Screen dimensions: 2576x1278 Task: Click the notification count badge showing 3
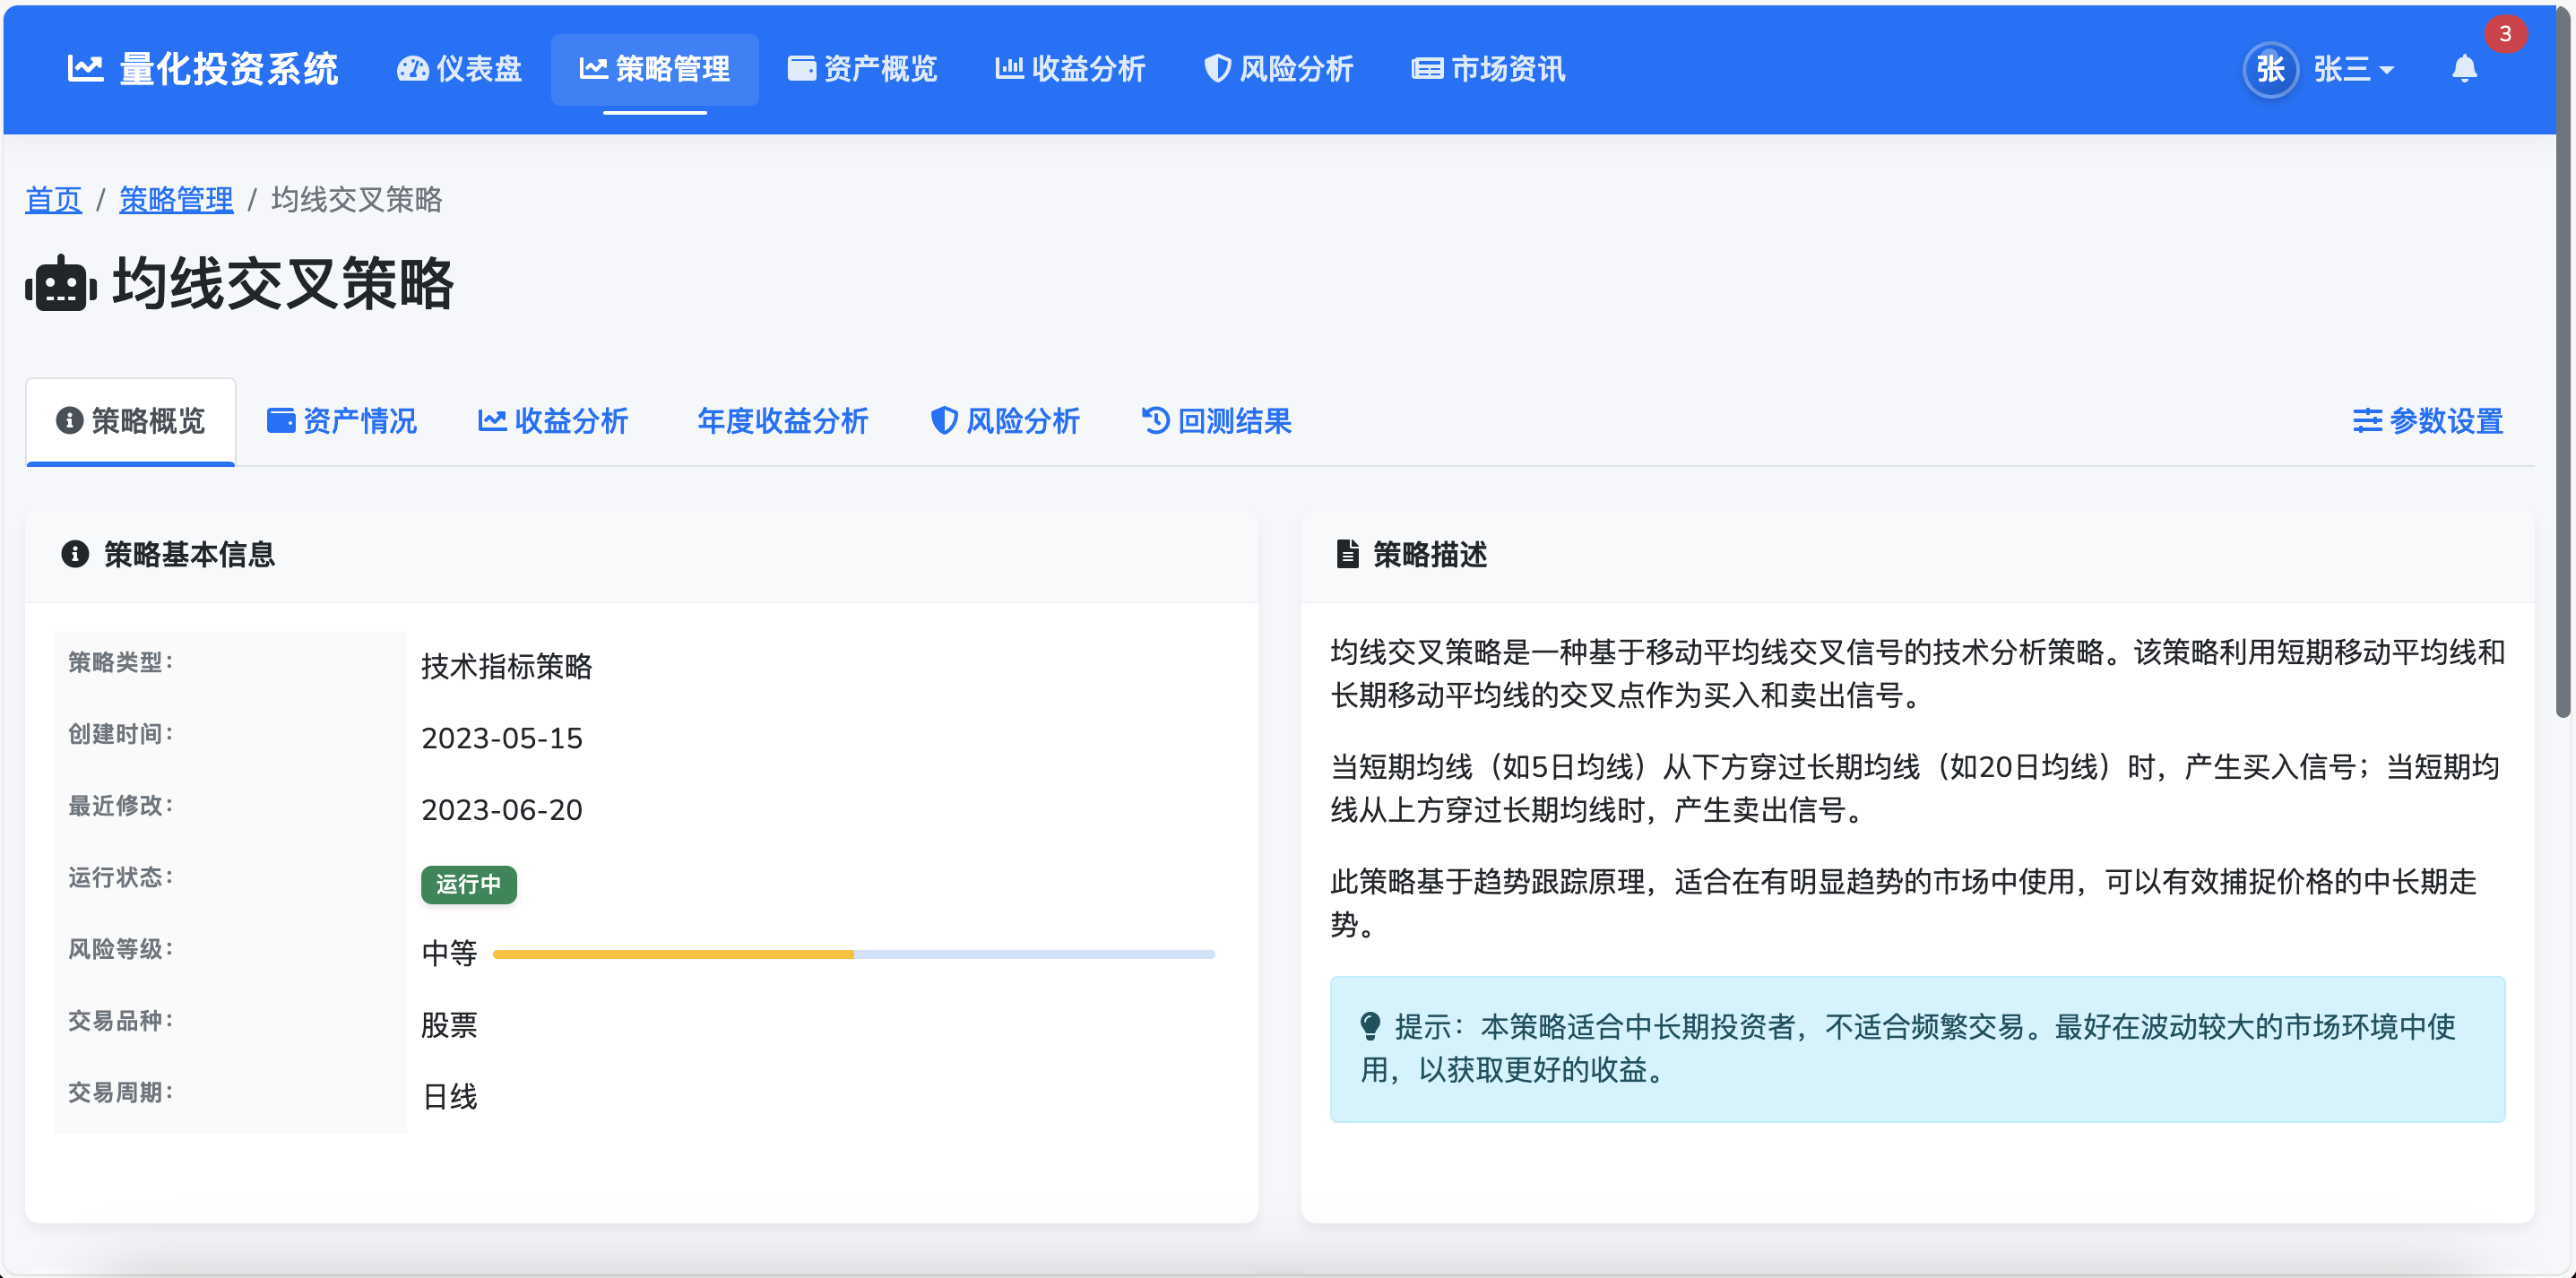tap(2506, 34)
